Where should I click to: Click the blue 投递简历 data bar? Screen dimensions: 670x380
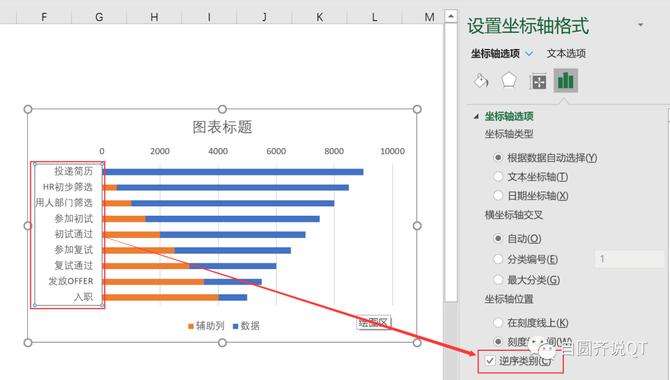[233, 172]
